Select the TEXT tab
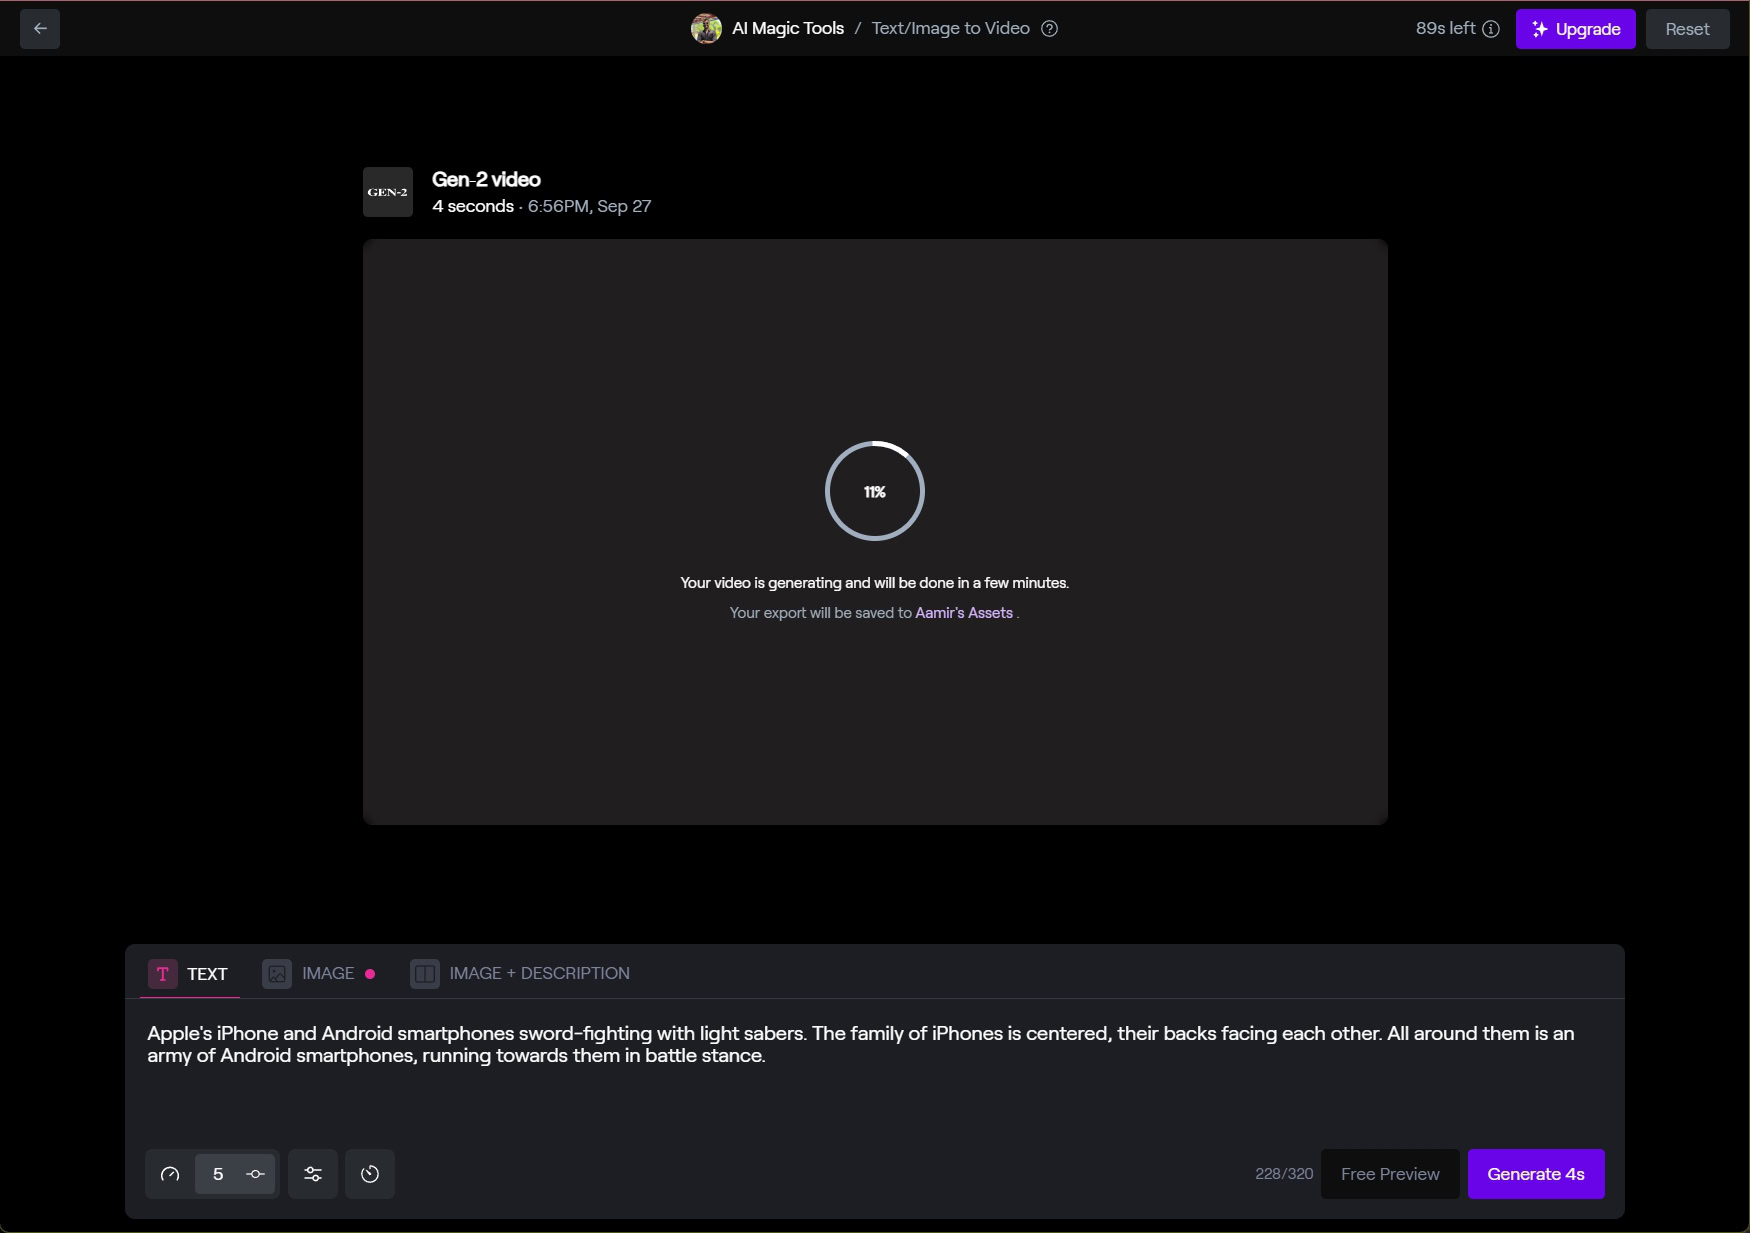This screenshot has height=1233, width=1750. coord(189,974)
